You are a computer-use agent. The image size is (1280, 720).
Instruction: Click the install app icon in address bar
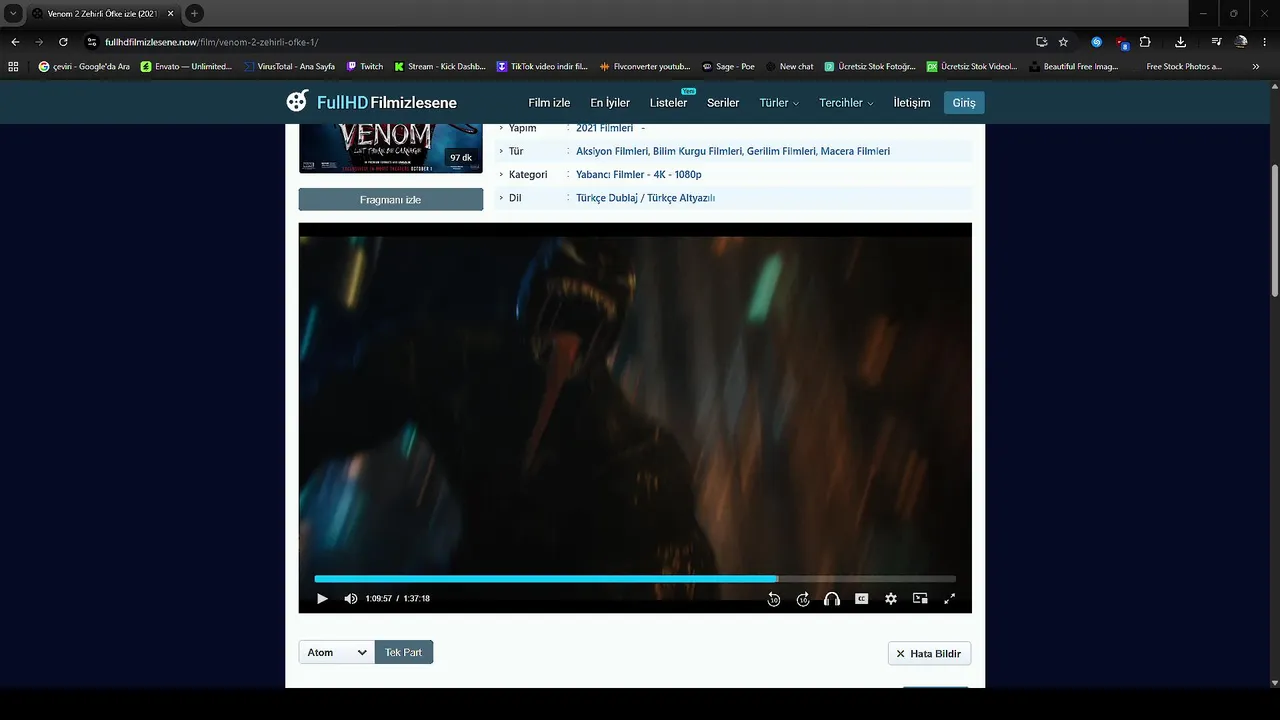coord(1041,42)
